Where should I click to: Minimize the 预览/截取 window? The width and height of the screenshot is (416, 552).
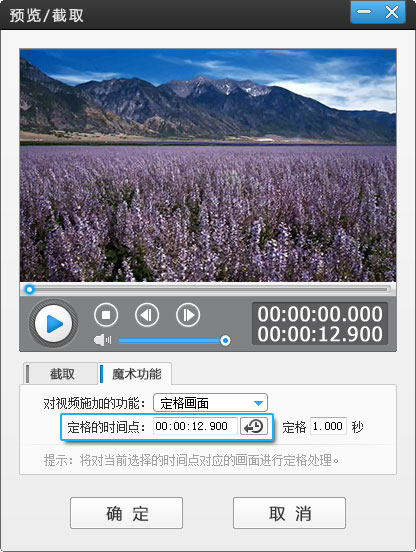click(364, 12)
